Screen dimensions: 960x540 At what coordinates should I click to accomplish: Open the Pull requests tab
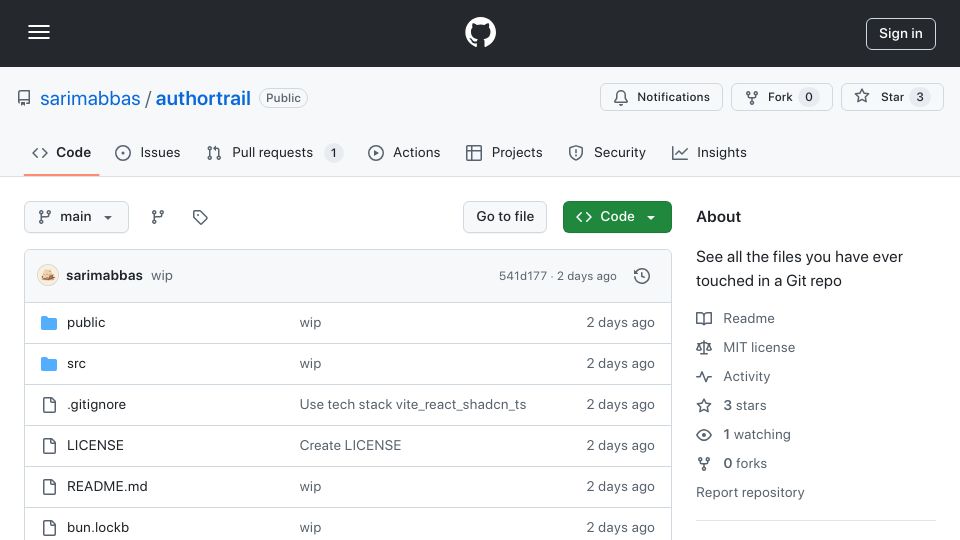274,152
